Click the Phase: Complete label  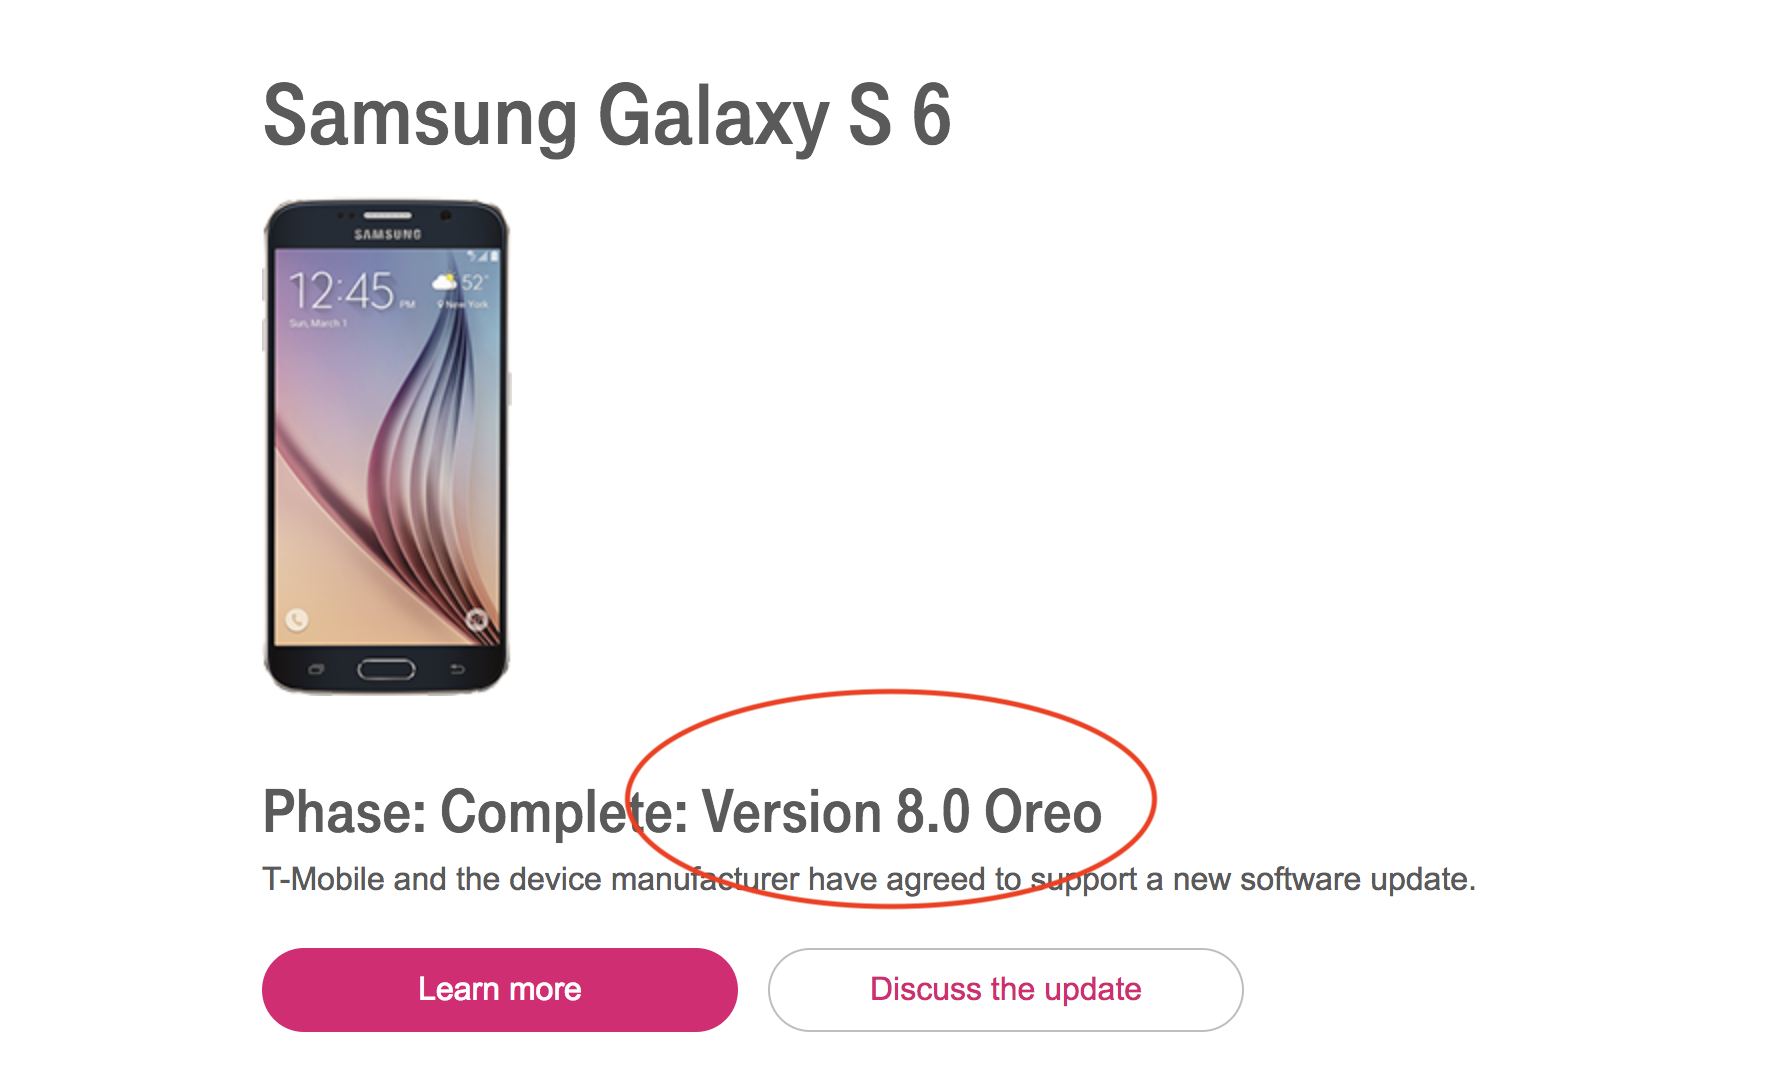pyautogui.click(x=467, y=812)
